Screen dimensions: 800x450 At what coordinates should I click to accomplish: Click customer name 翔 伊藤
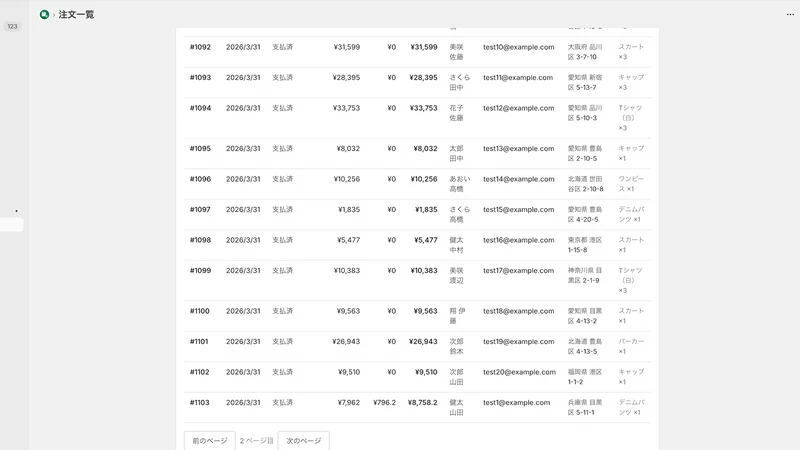(457, 316)
